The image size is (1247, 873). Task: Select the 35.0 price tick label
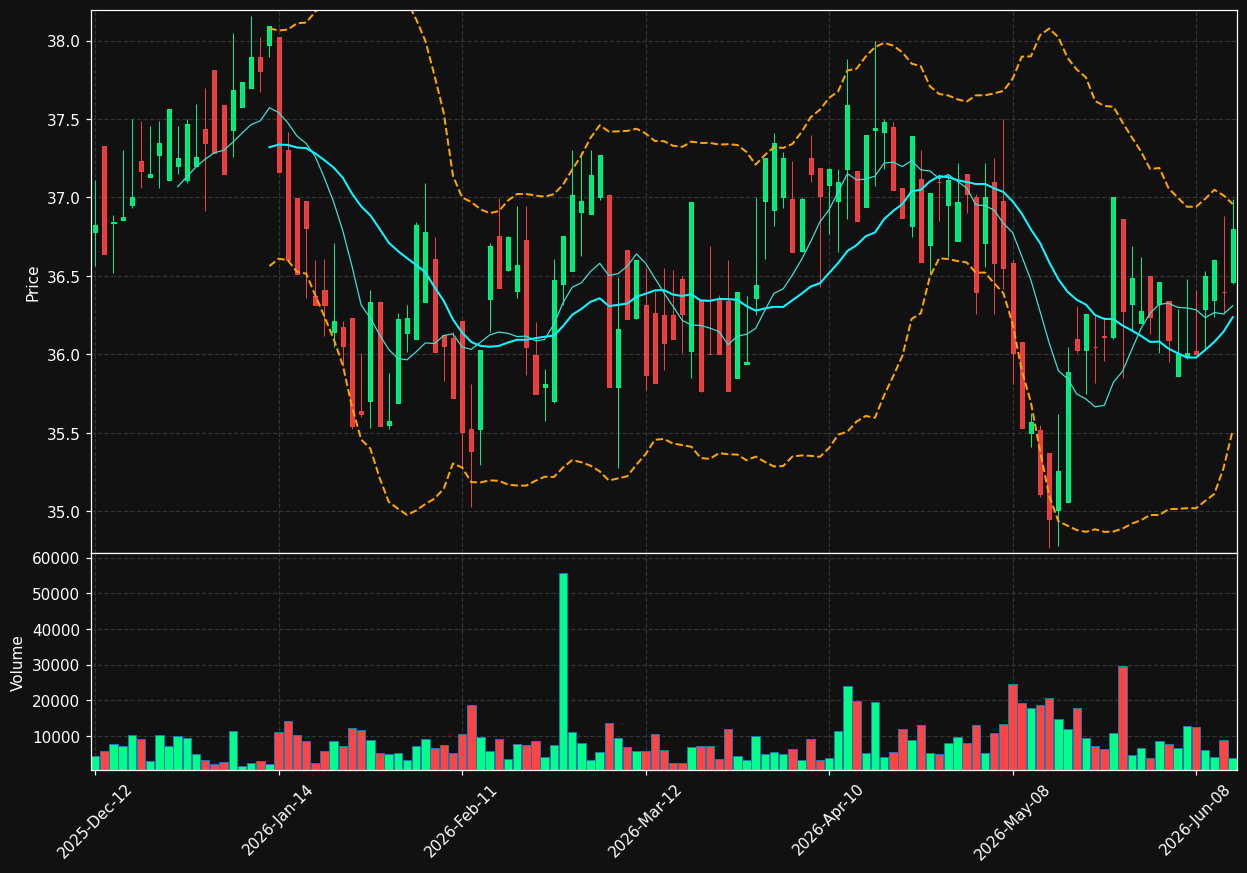[65, 513]
